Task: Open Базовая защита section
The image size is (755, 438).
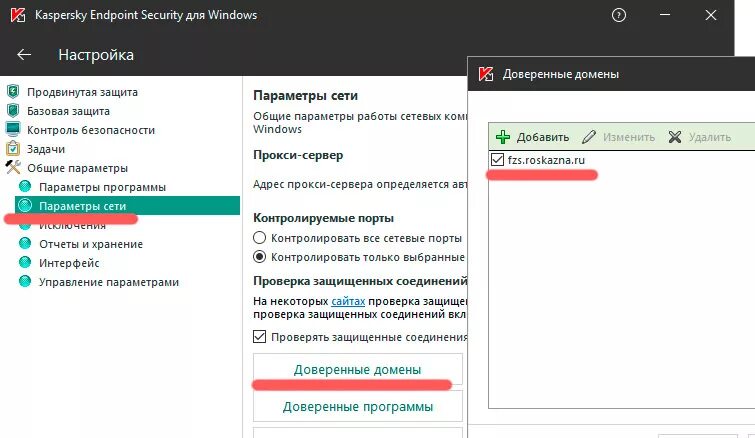Action: 68,111
